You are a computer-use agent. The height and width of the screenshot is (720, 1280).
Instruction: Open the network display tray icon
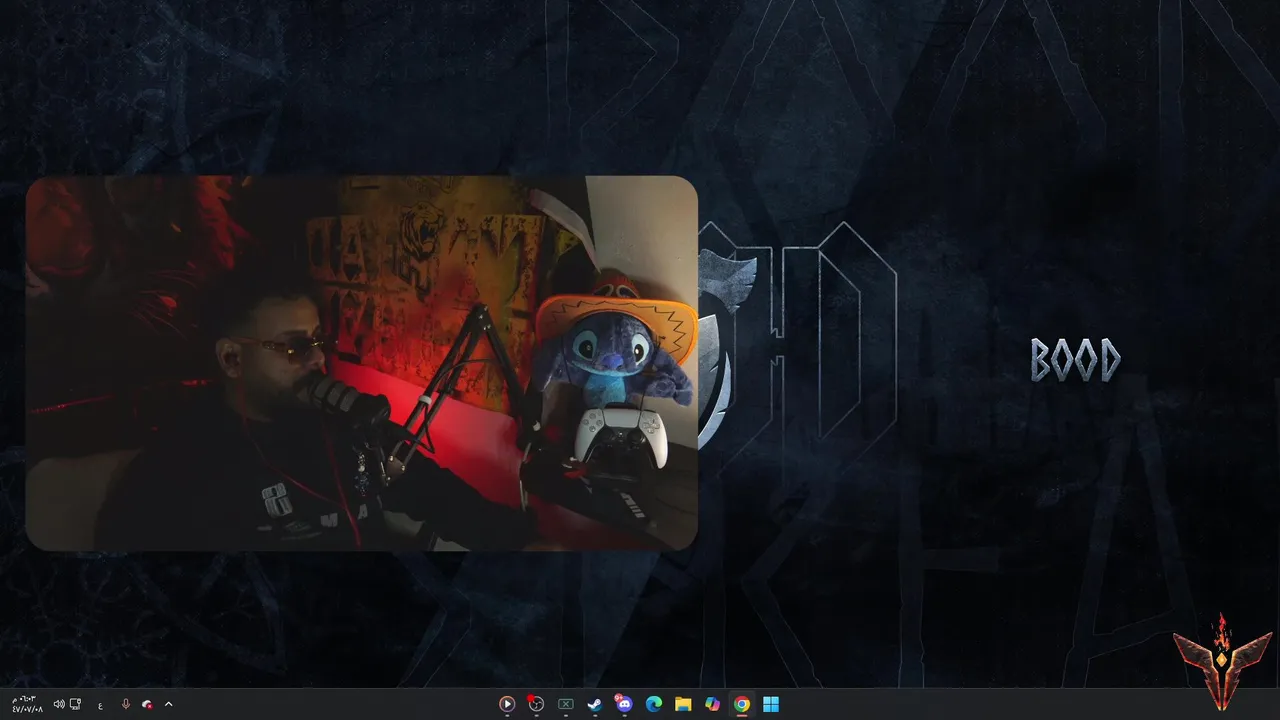(76, 704)
